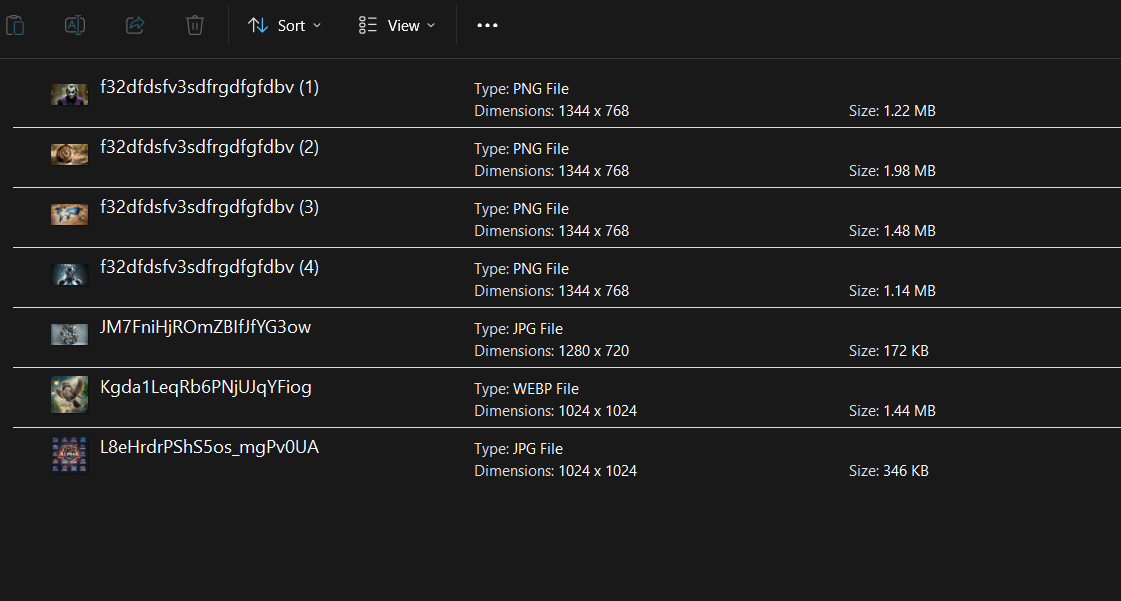This screenshot has width=1121, height=601.
Task: Click the Delete trash can icon
Action: coord(194,26)
